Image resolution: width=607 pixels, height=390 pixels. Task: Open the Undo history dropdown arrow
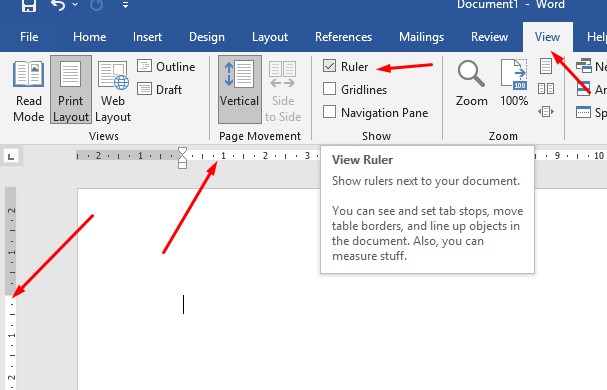(75, 5)
